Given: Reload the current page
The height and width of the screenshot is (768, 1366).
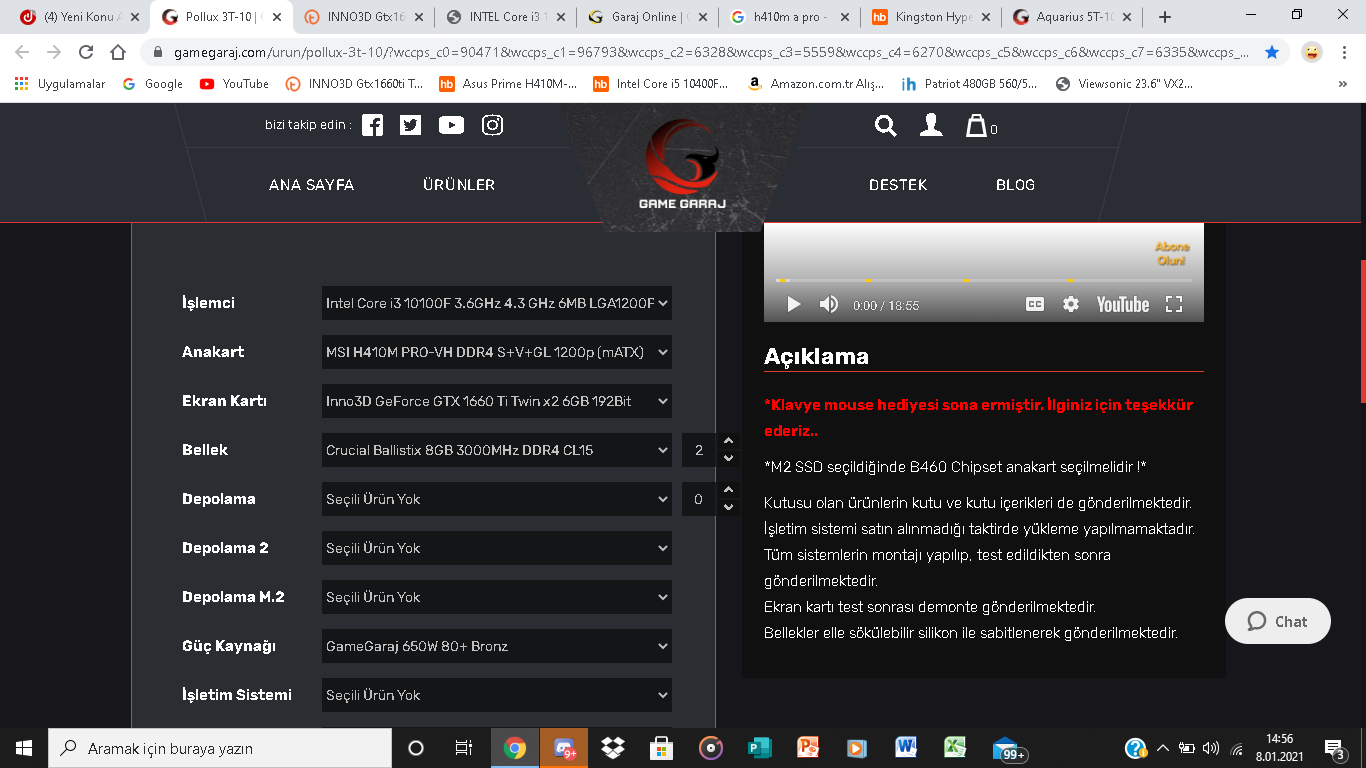Looking at the screenshot, I should [86, 52].
